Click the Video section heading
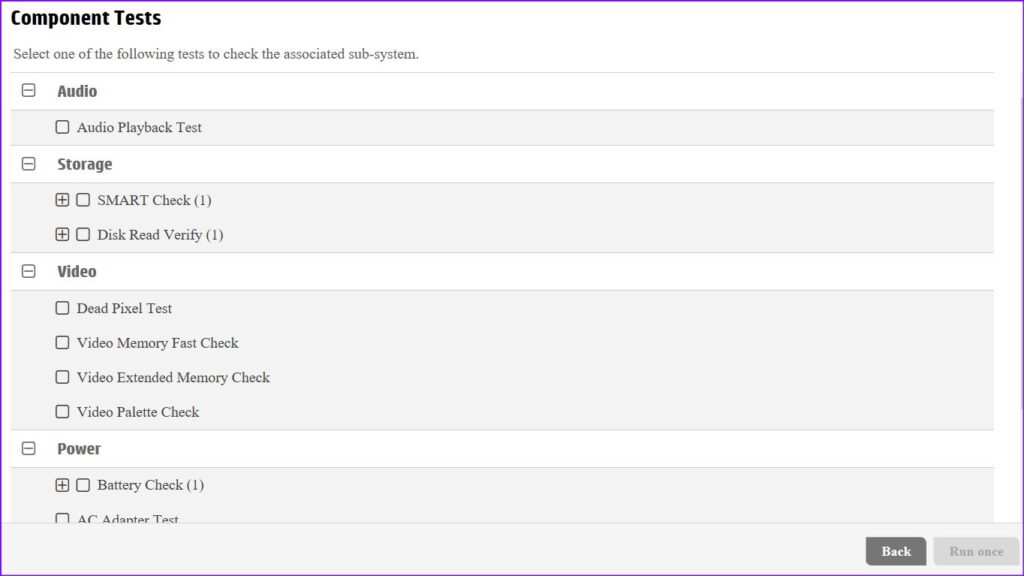Screen dimensions: 1024x576 [x=76, y=271]
